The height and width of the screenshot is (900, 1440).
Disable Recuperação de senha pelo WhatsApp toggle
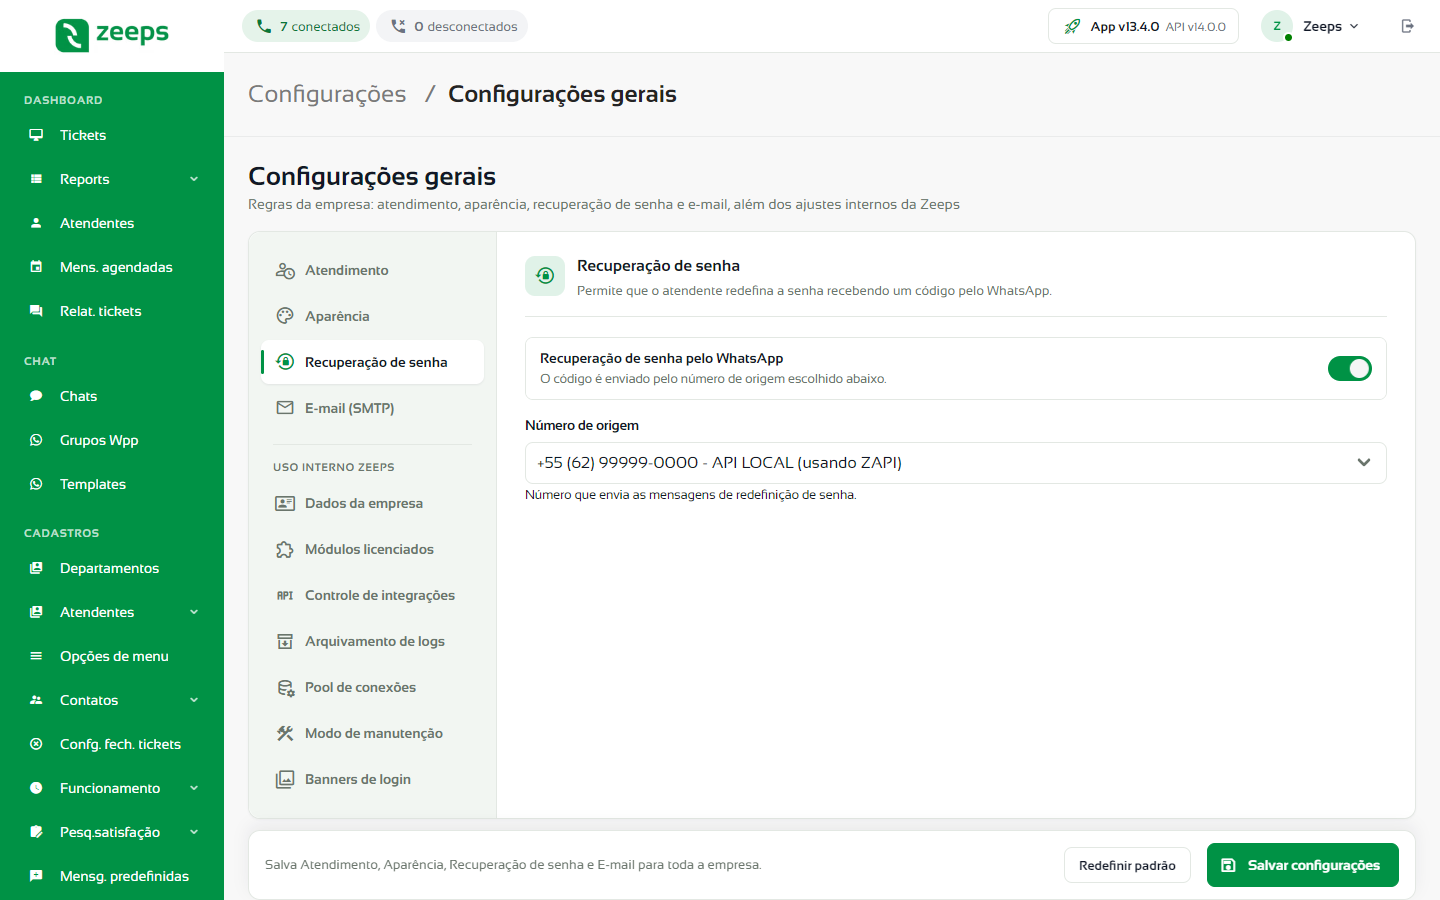1350,368
